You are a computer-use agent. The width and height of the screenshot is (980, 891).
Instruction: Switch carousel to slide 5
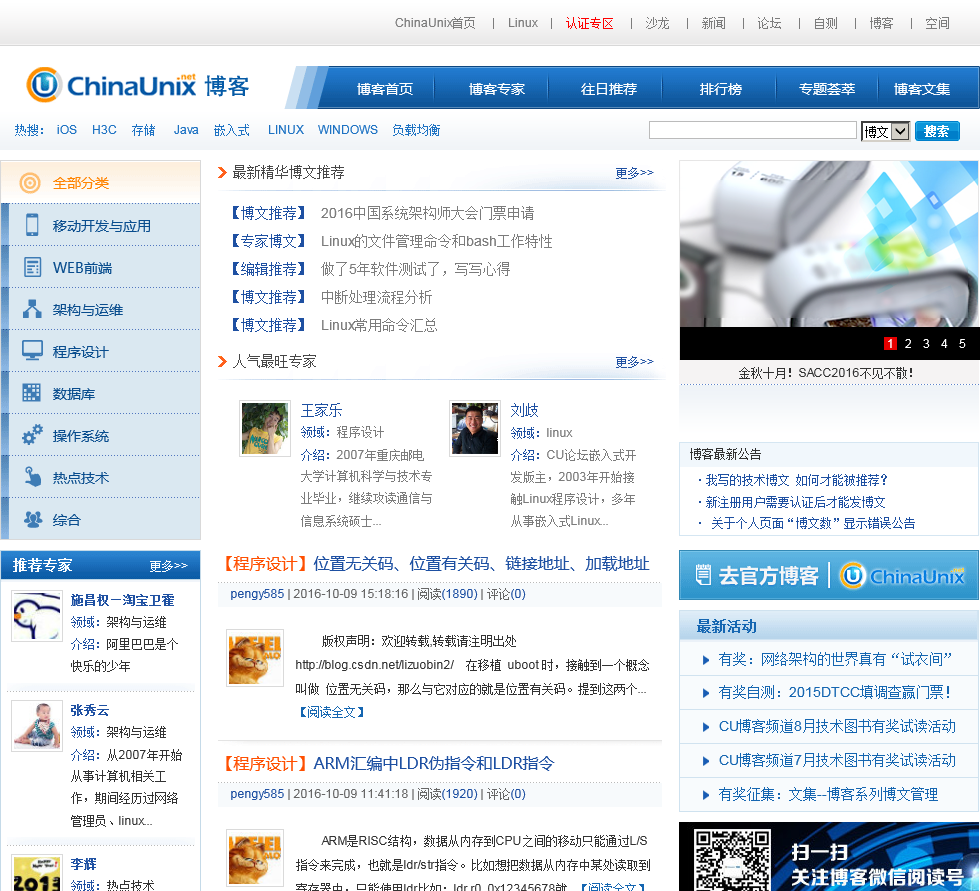962,344
